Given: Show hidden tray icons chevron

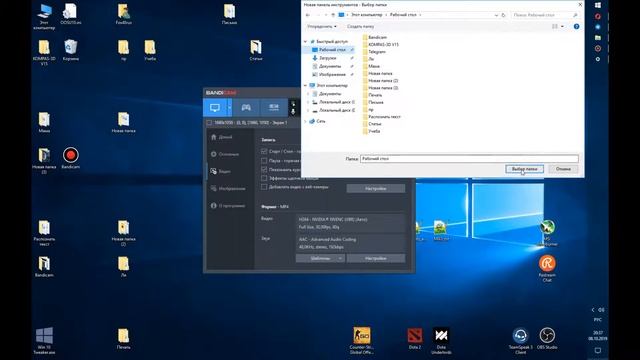Looking at the screenshot, I should 593,310.
